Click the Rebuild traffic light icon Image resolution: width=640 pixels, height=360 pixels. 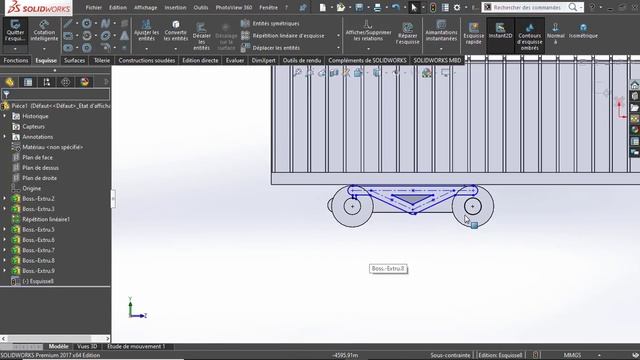point(433,7)
